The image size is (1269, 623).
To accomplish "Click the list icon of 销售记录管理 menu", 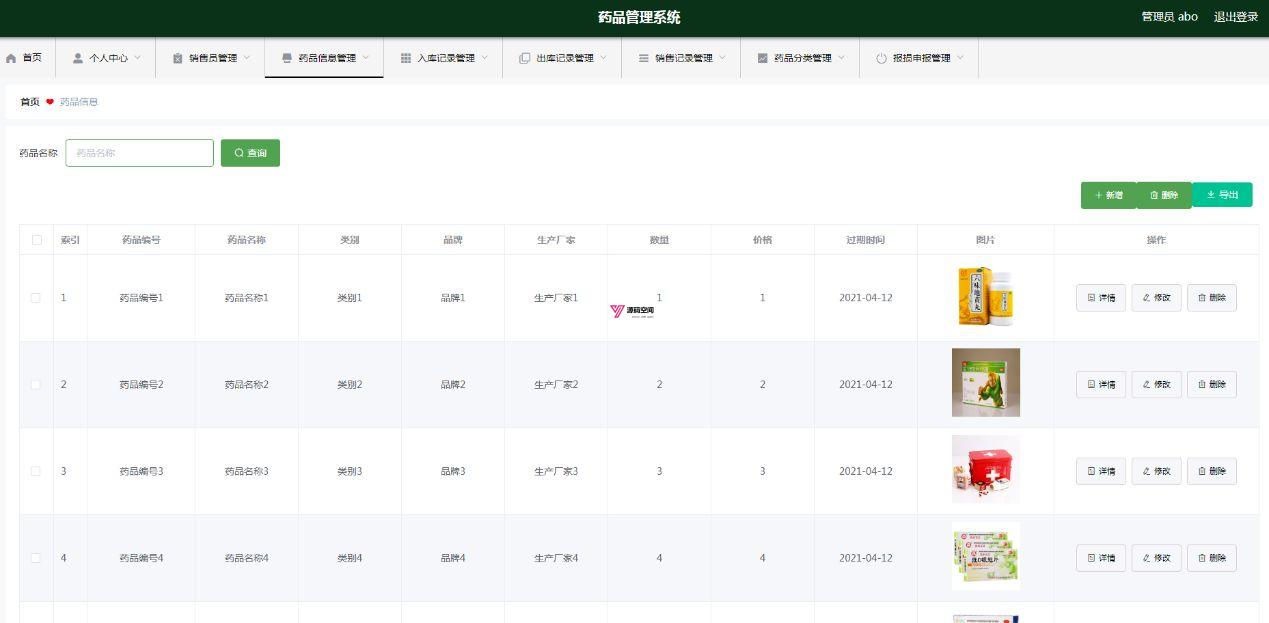I will point(644,58).
